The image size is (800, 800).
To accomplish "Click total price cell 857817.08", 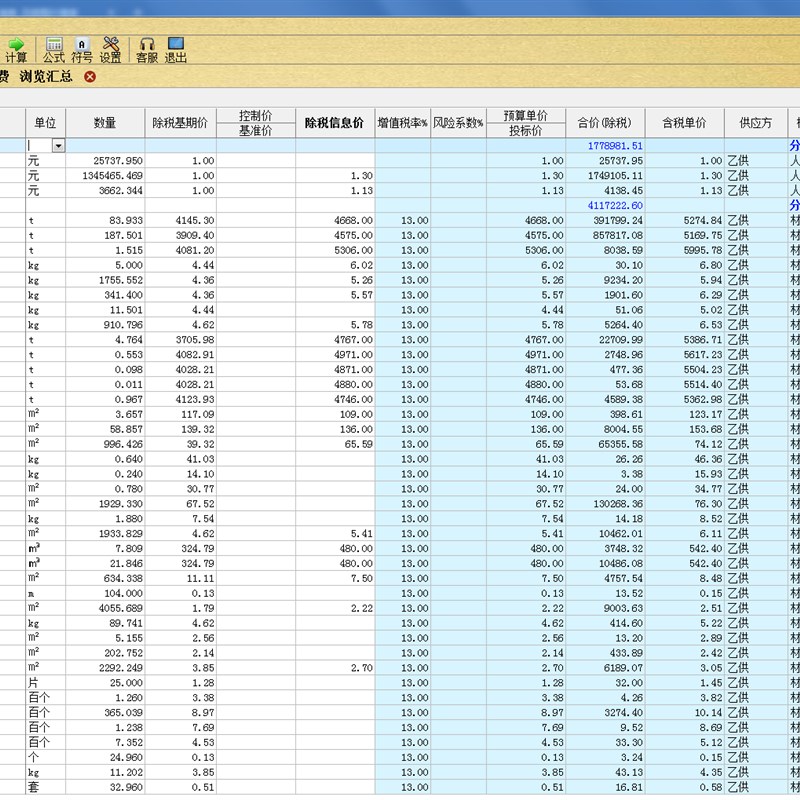I will click(x=605, y=235).
